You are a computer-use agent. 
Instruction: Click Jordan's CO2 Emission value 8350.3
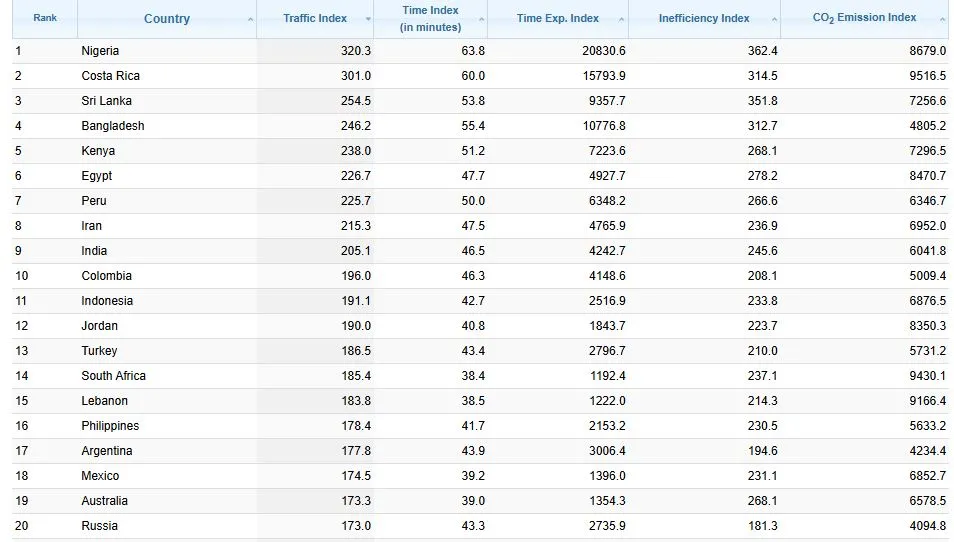928,325
